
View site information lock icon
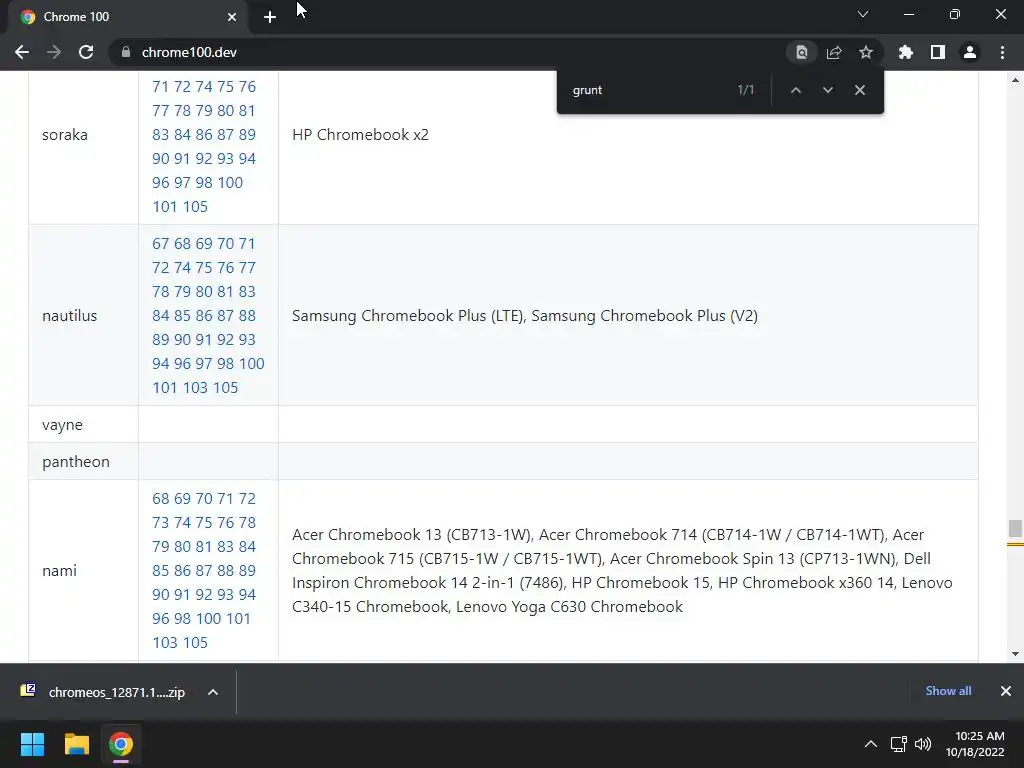pyautogui.click(x=126, y=52)
